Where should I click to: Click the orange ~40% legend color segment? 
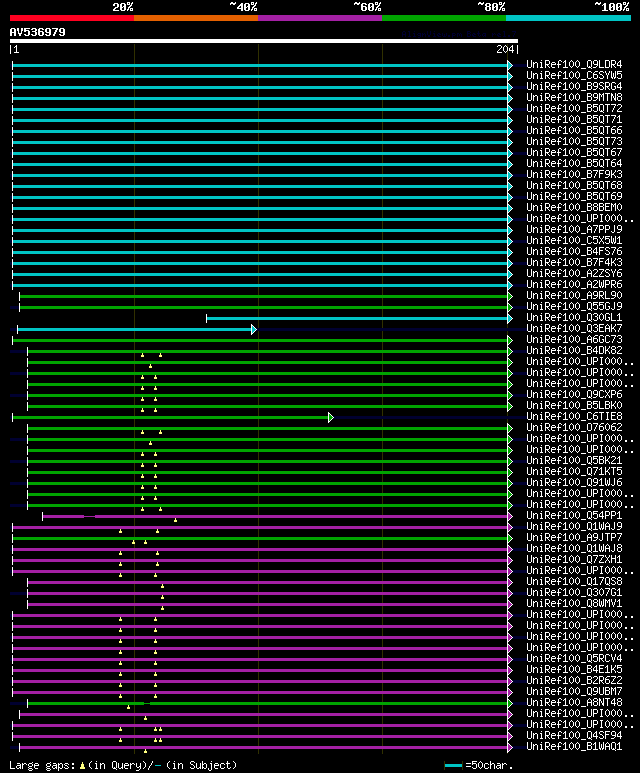(x=196, y=18)
